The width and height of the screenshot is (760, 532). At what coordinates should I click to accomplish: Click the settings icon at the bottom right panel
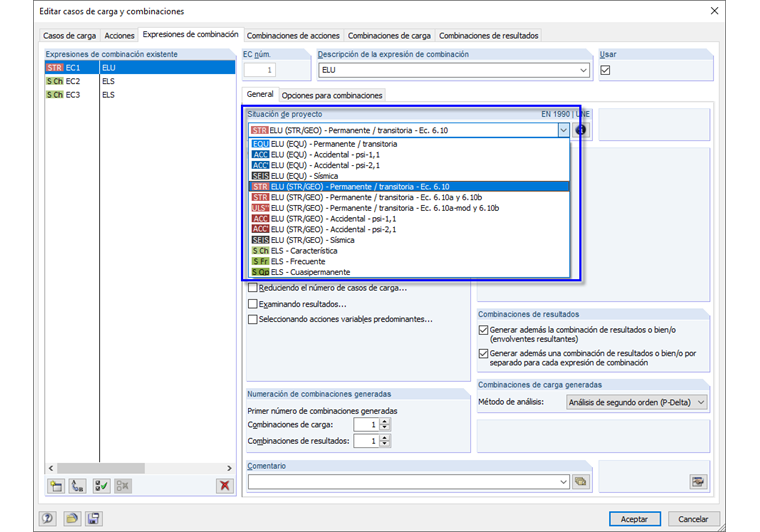698,482
